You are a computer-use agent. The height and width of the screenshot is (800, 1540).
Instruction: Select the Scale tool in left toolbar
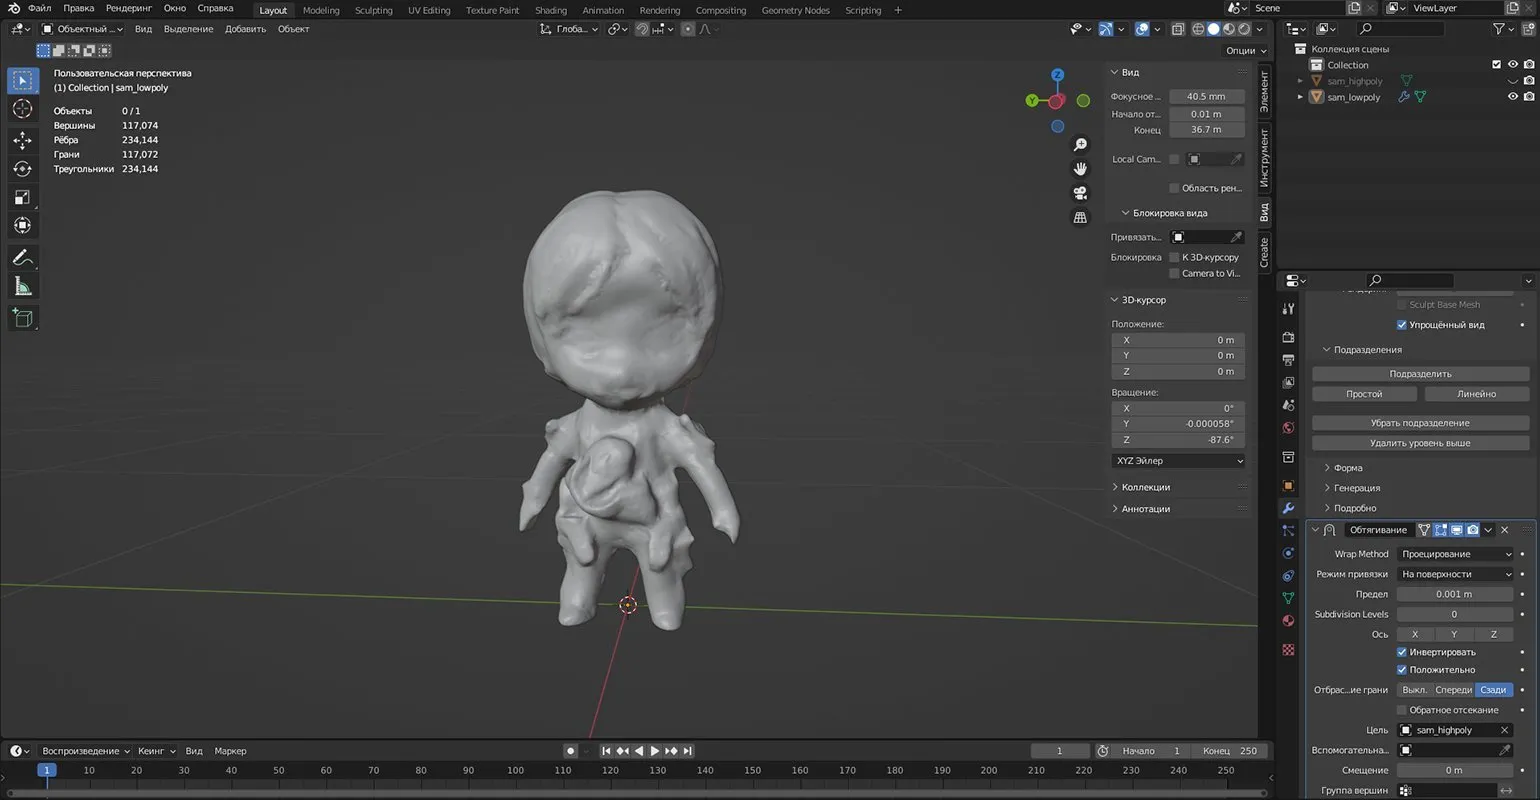[x=22, y=198]
